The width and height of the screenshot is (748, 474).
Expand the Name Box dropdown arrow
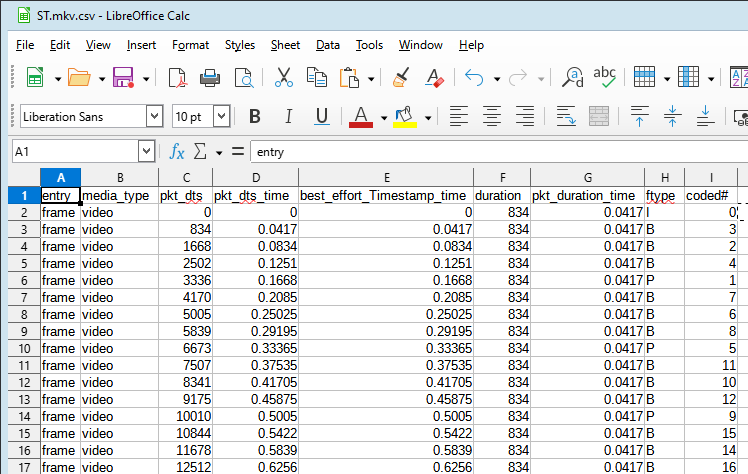[x=146, y=151]
